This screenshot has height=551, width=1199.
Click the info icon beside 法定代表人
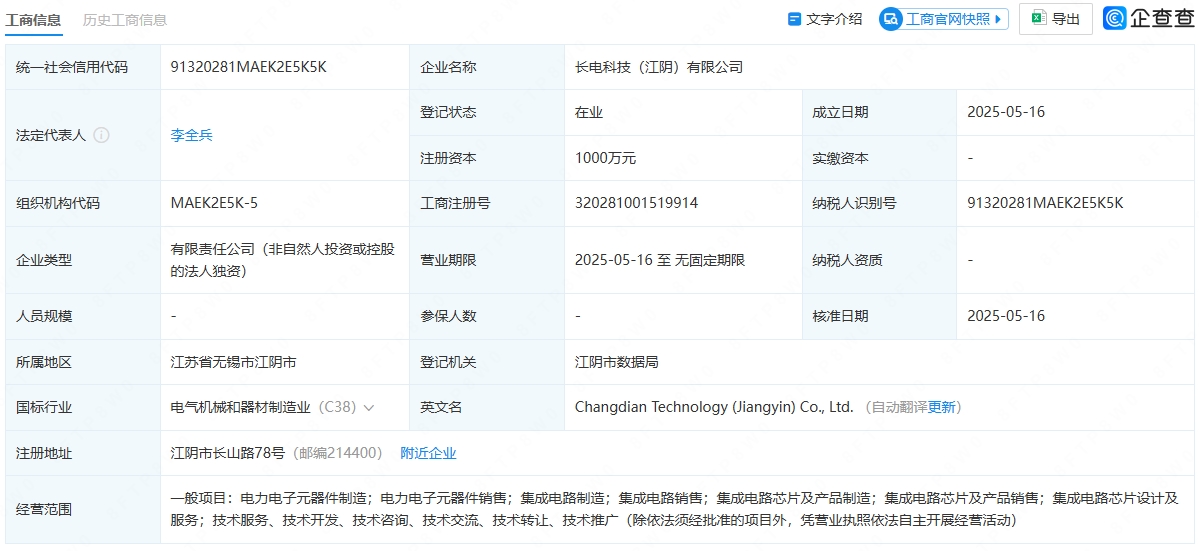point(101,135)
